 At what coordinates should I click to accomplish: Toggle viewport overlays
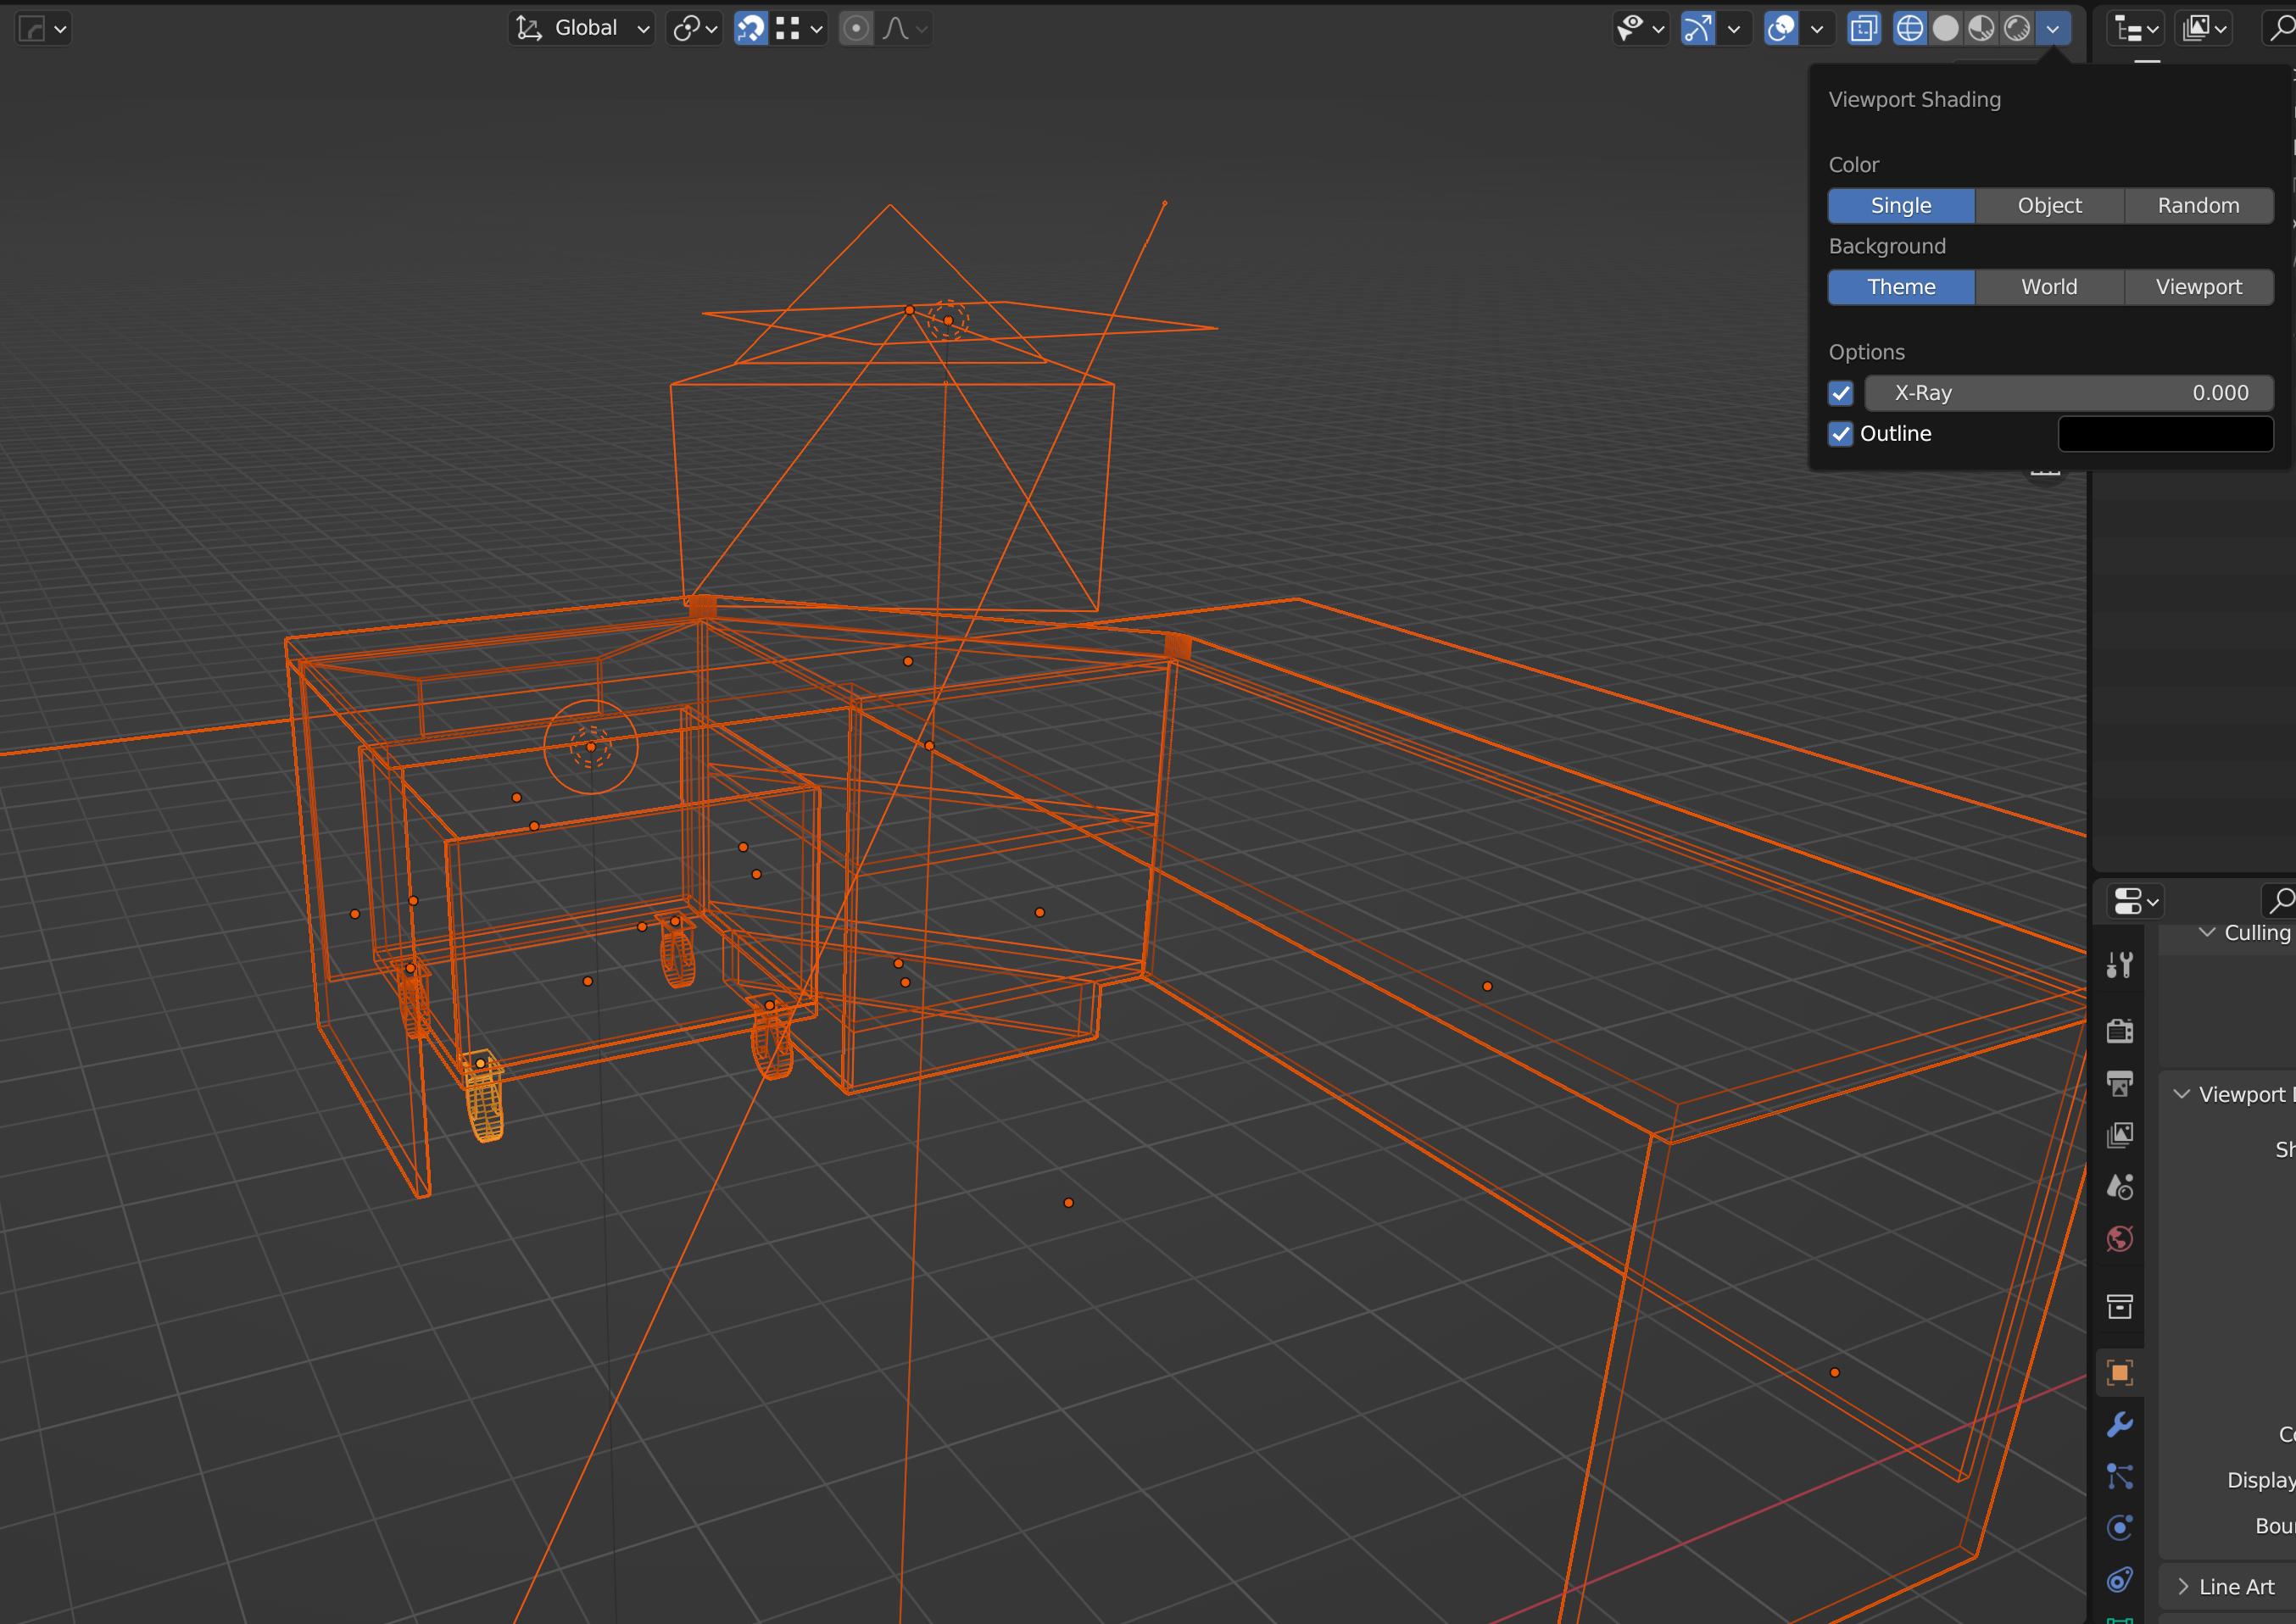point(1781,28)
